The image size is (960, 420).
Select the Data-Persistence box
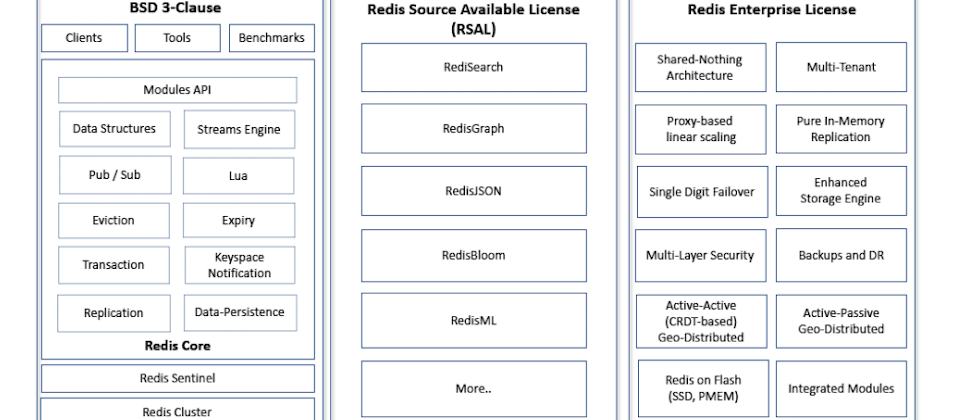click(x=241, y=312)
